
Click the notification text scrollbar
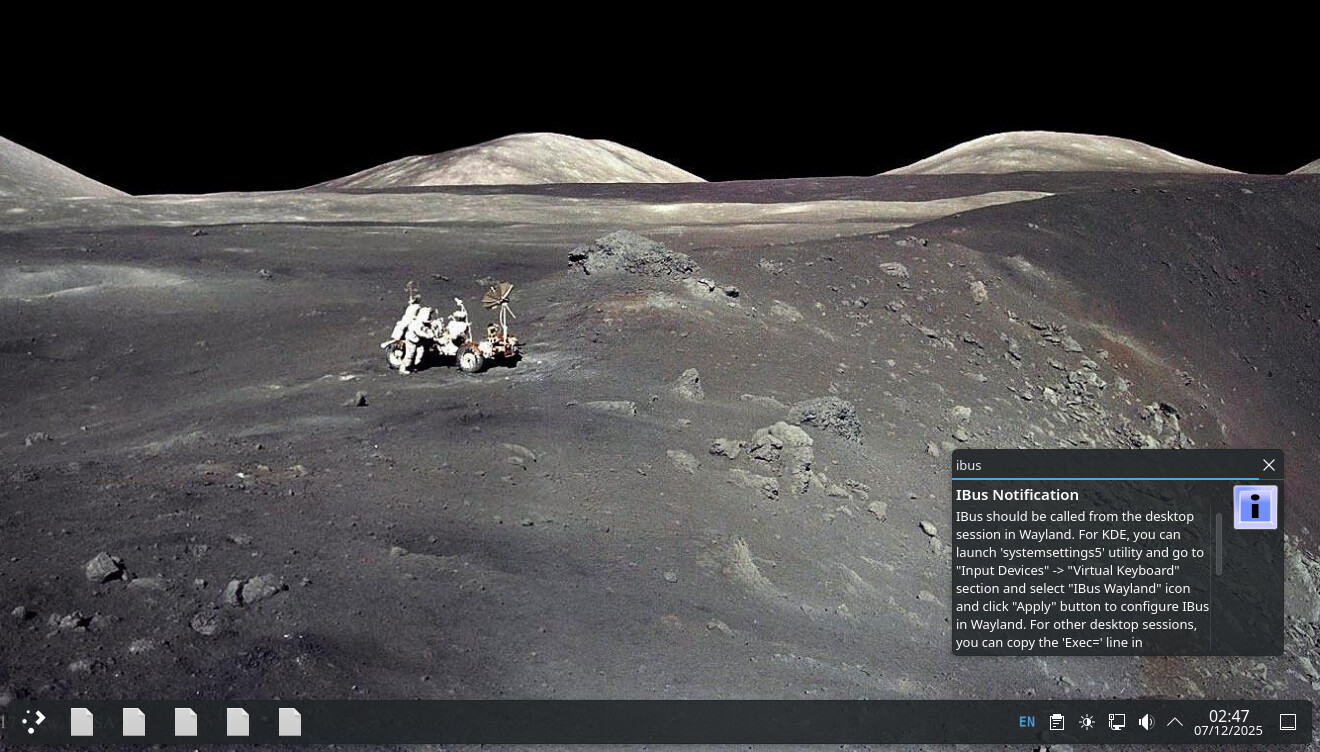(x=1218, y=545)
